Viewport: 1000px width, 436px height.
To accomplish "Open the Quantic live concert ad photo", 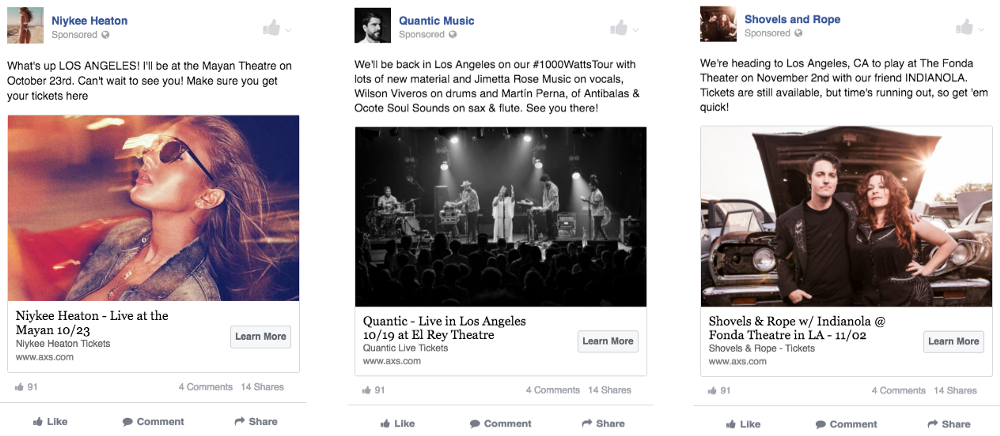I will (501, 217).
